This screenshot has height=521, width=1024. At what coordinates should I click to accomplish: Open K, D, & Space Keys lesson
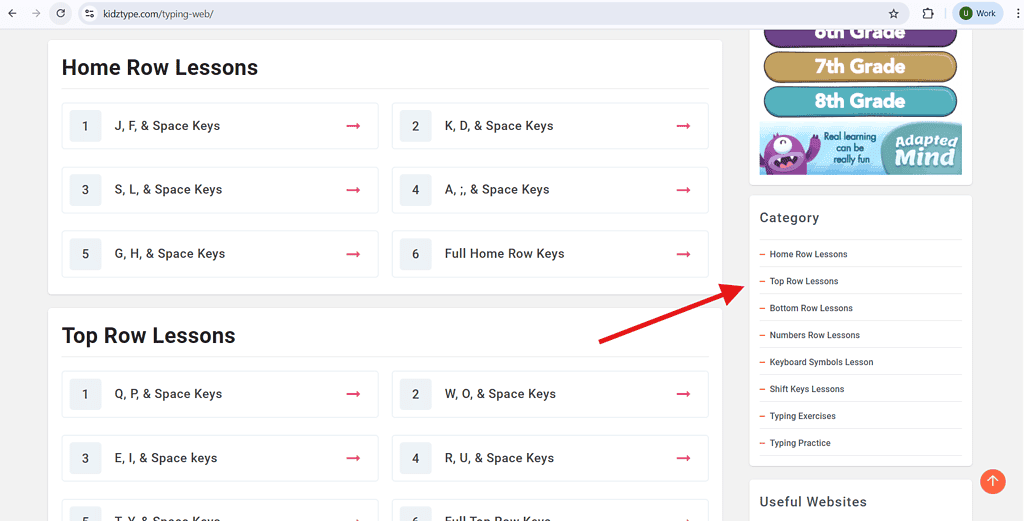point(550,126)
